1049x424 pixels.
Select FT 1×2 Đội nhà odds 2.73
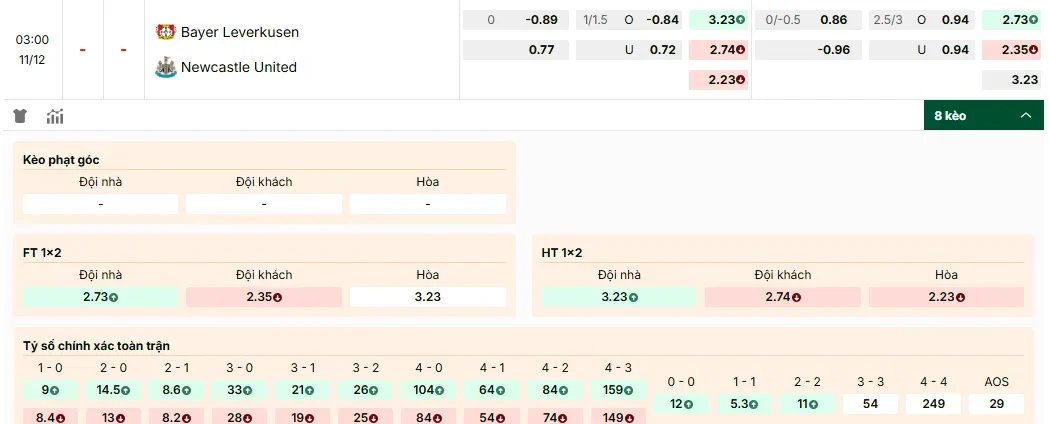pyautogui.click(x=100, y=297)
